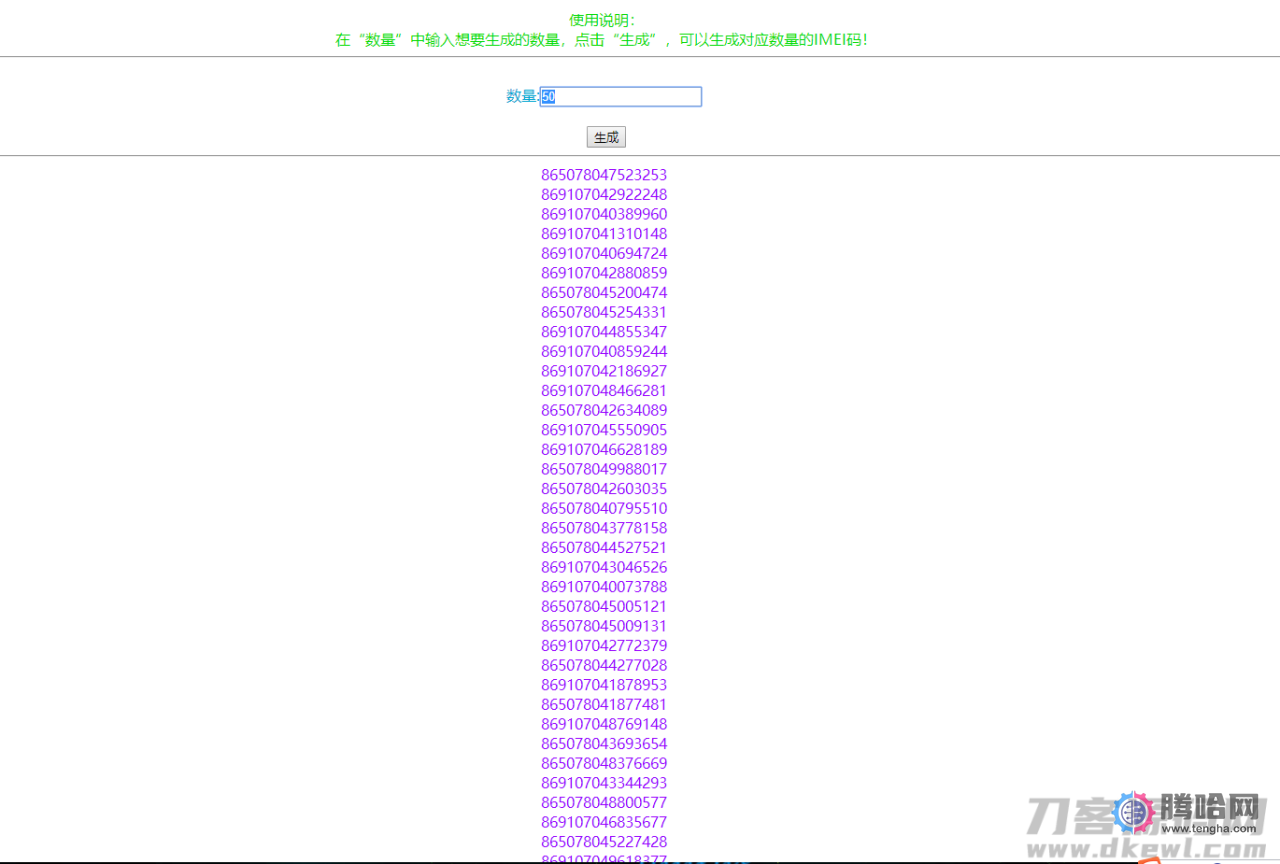Click the 数量 label text
This screenshot has width=1280, height=864.
point(522,96)
